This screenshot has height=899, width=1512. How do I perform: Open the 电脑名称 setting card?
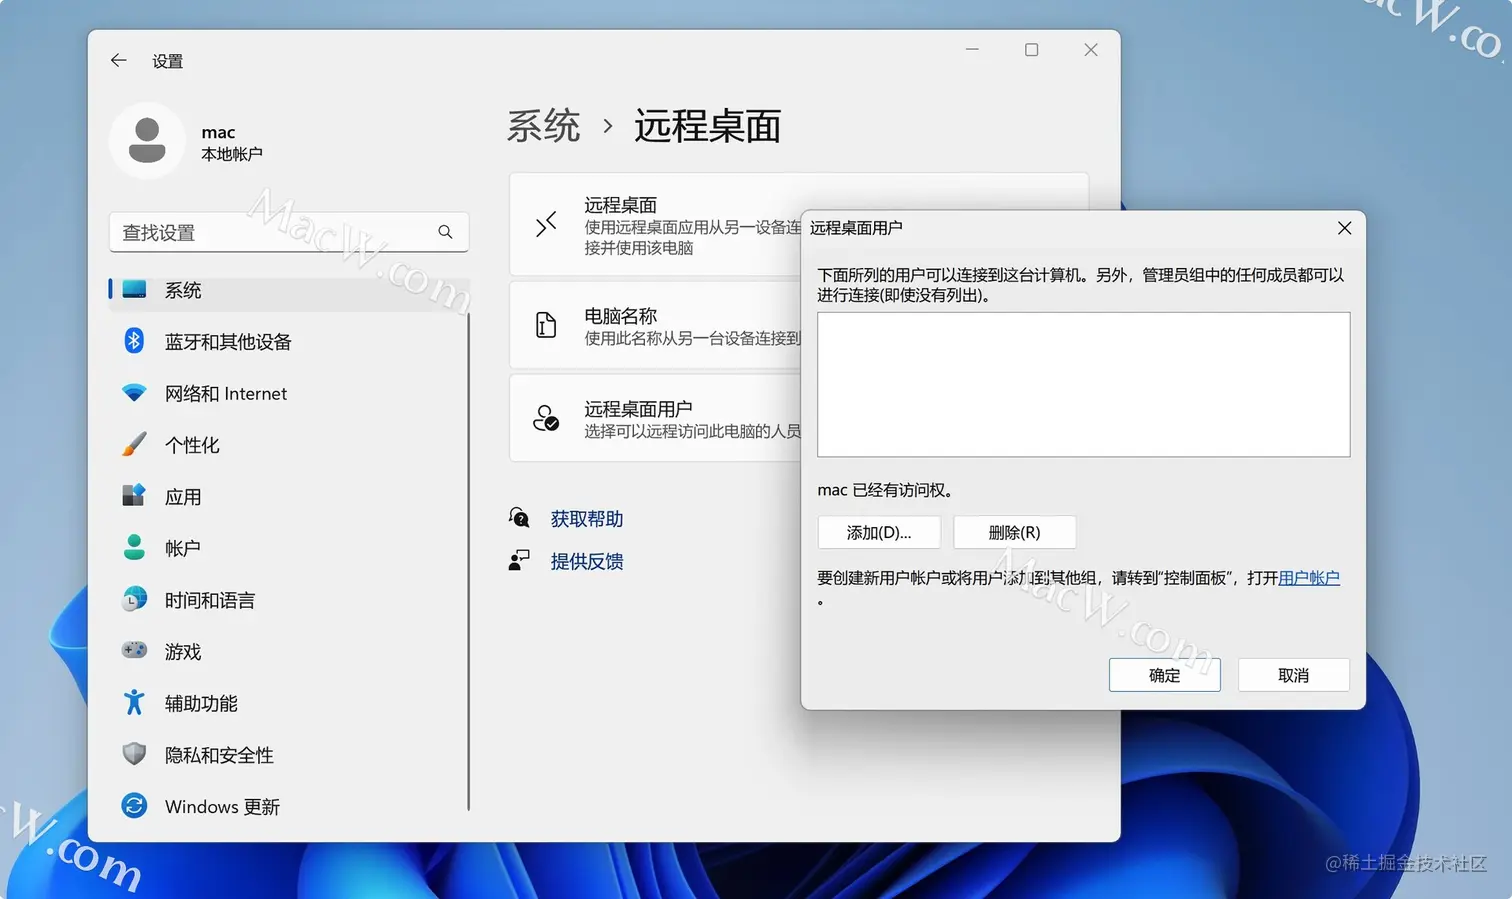coord(655,325)
